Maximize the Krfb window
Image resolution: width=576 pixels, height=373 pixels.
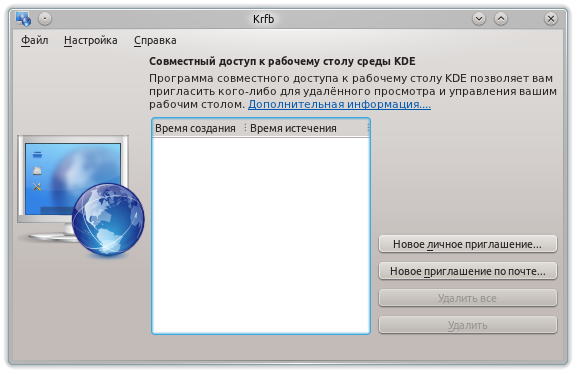[501, 19]
